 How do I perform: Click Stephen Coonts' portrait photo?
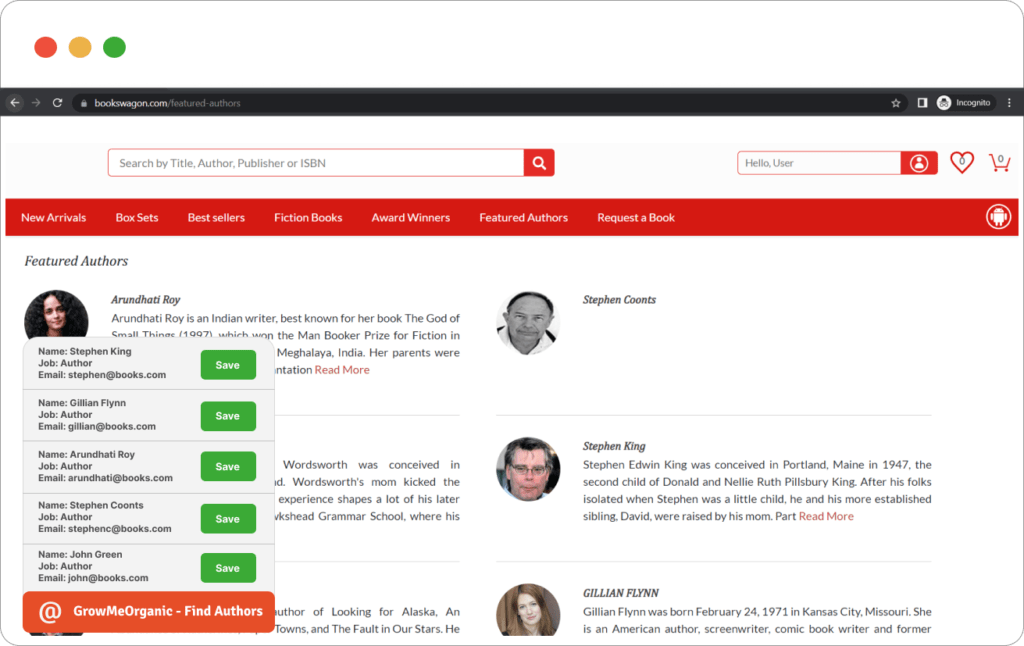pyautogui.click(x=528, y=323)
